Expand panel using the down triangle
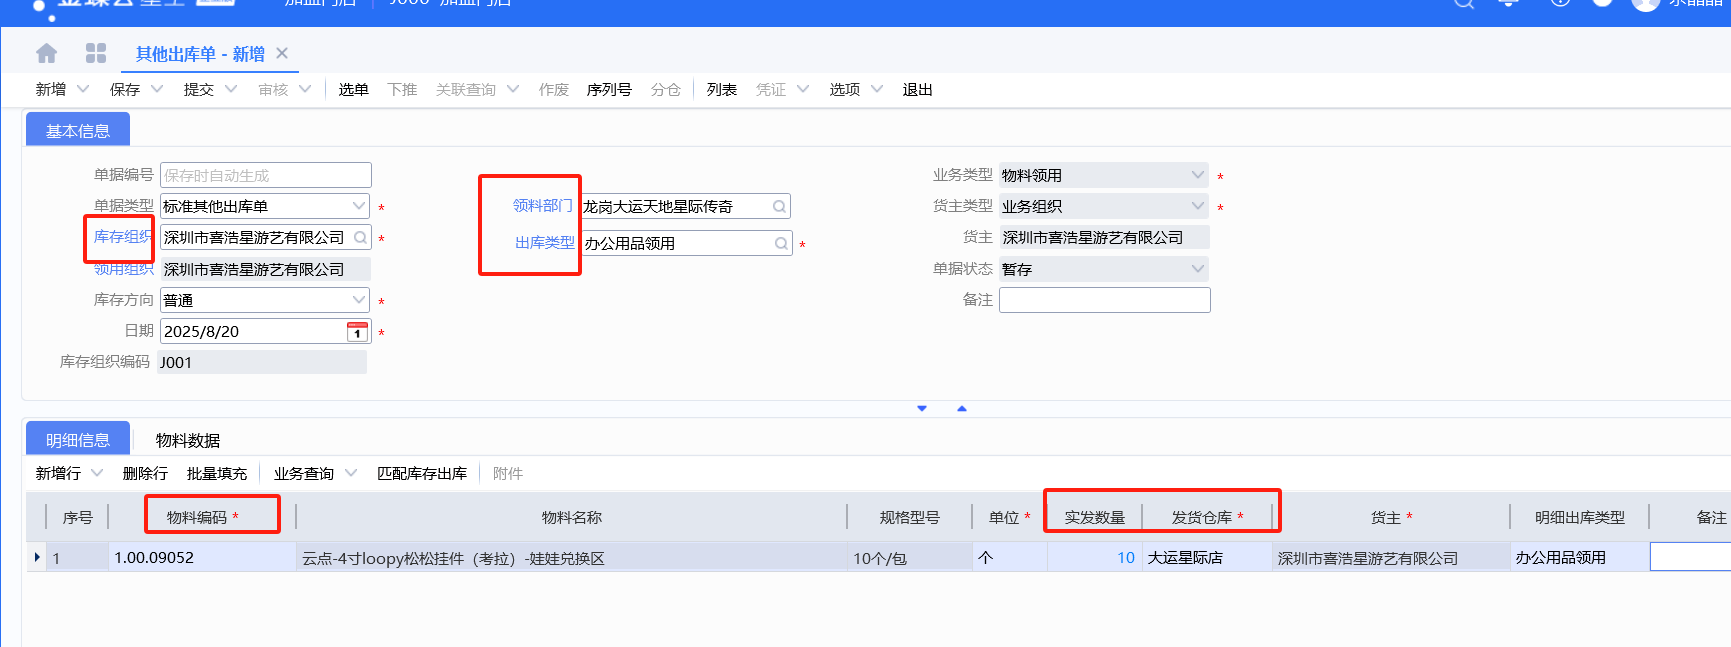 922,408
